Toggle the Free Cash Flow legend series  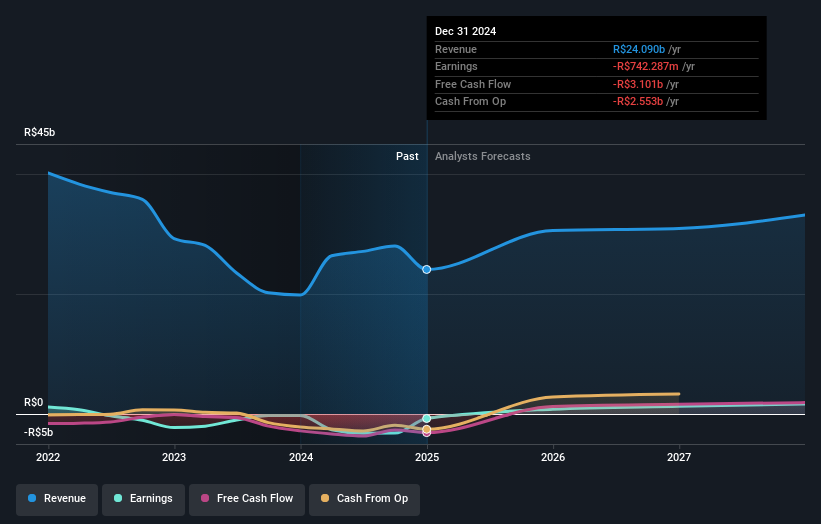coord(247,499)
